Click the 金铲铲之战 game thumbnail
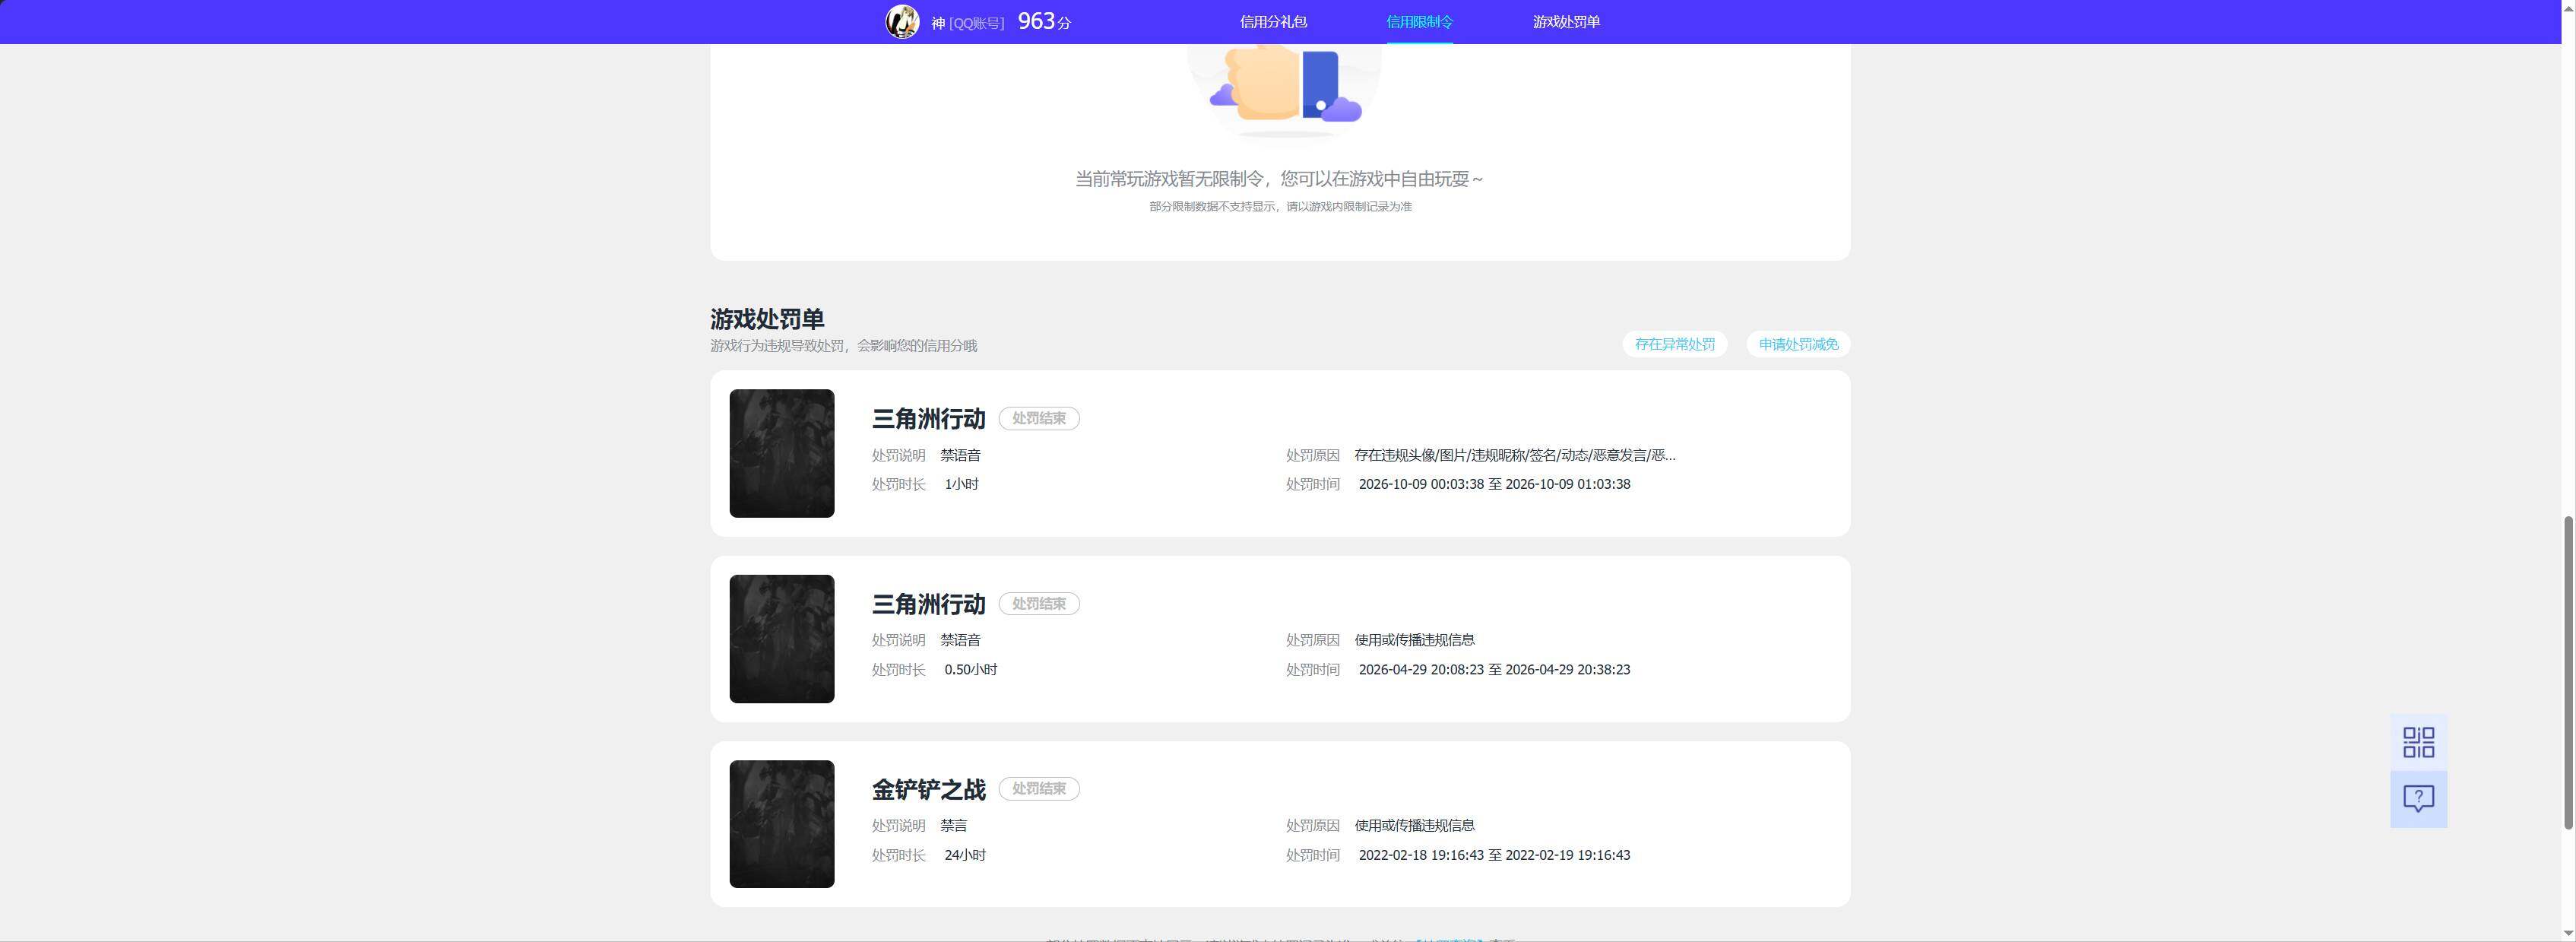Image resolution: width=2576 pixels, height=942 pixels. 781,824
